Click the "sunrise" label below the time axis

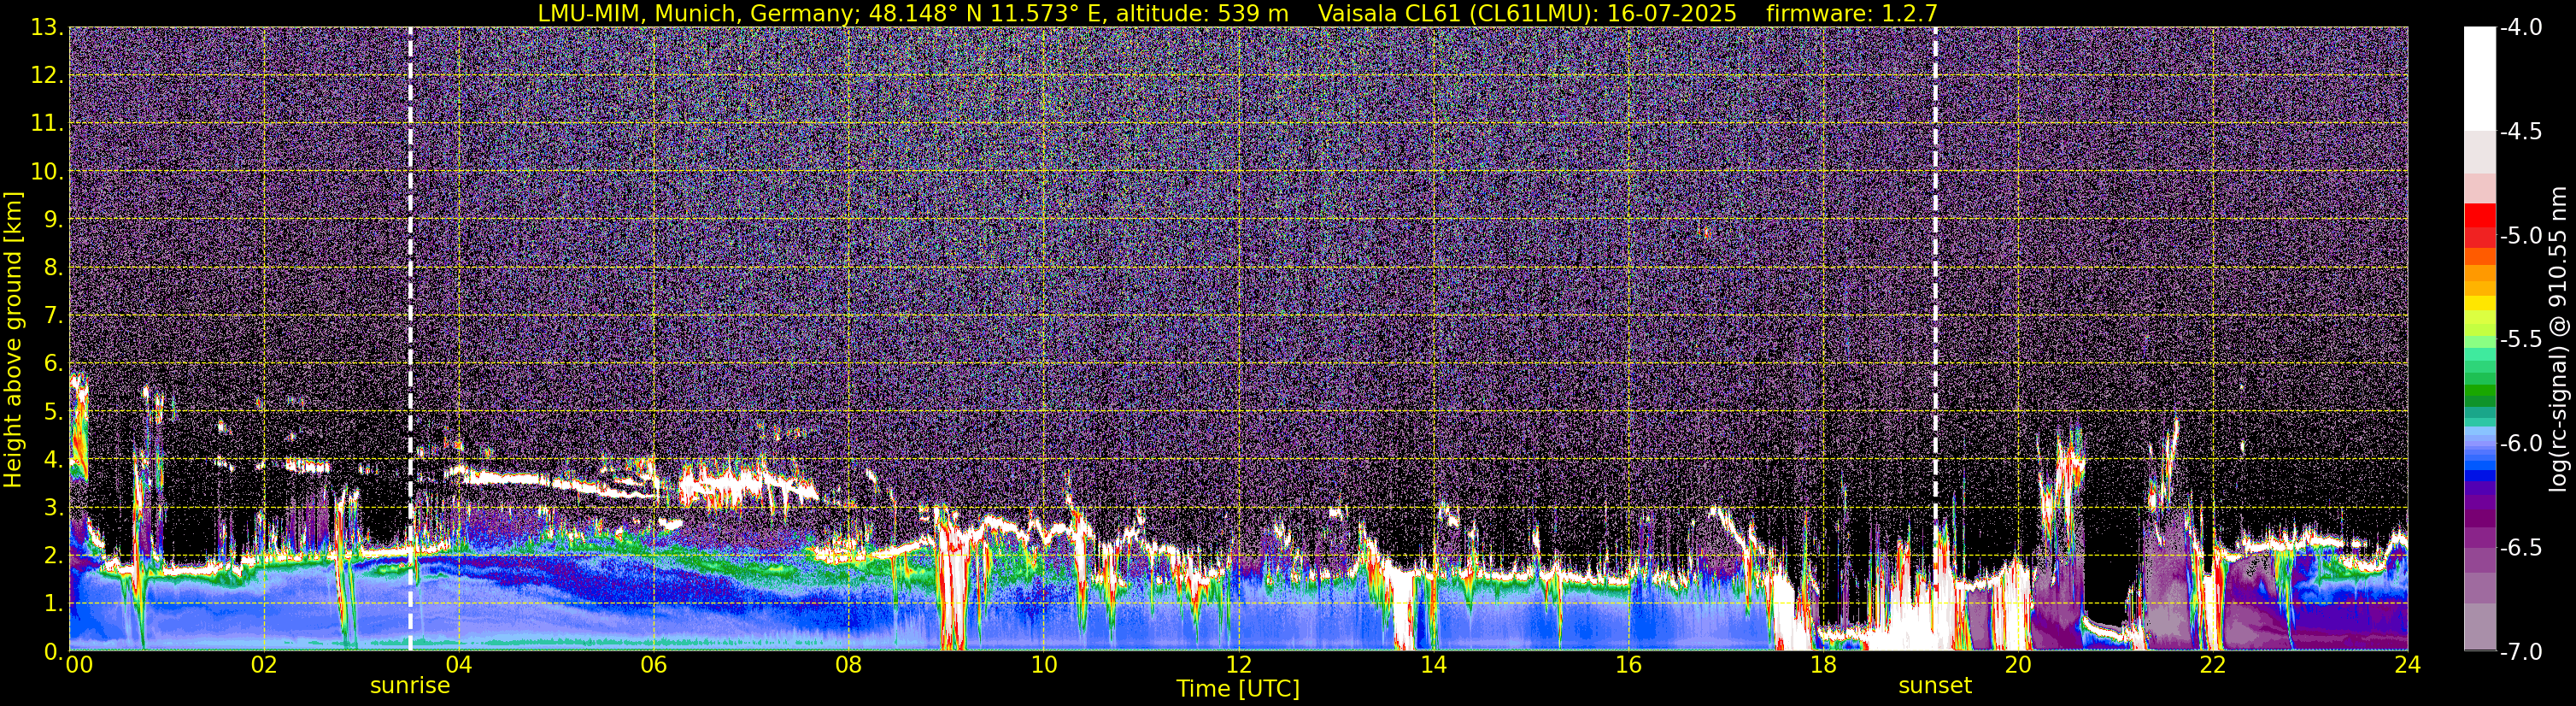410,686
